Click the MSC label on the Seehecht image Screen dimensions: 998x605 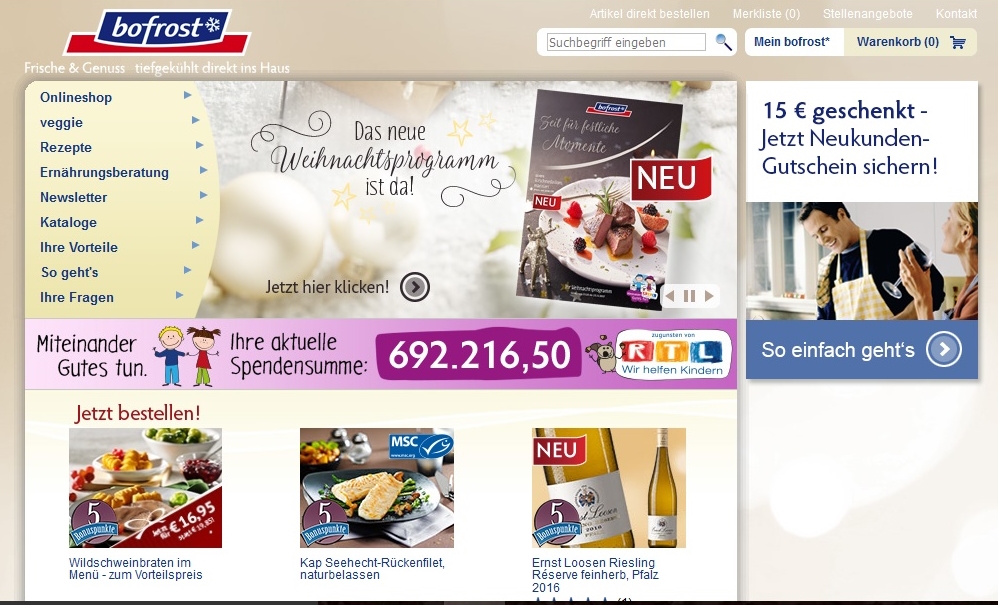click(x=421, y=444)
